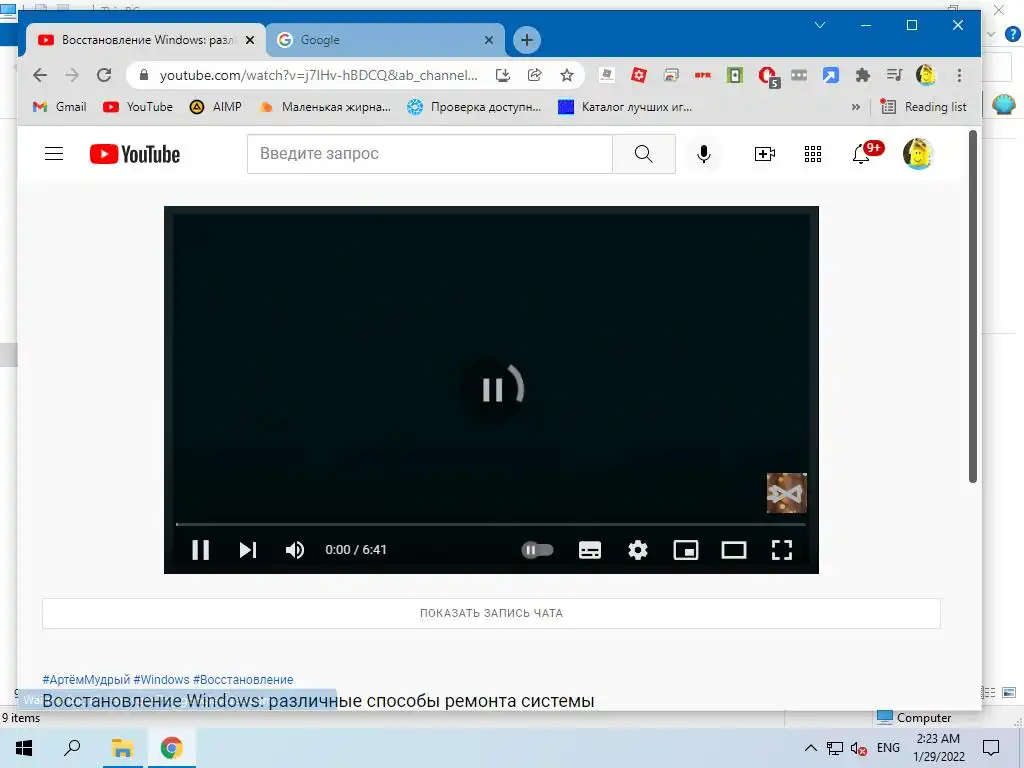Open the YouTube guide hamburger menu
The height and width of the screenshot is (768, 1024).
(x=54, y=154)
